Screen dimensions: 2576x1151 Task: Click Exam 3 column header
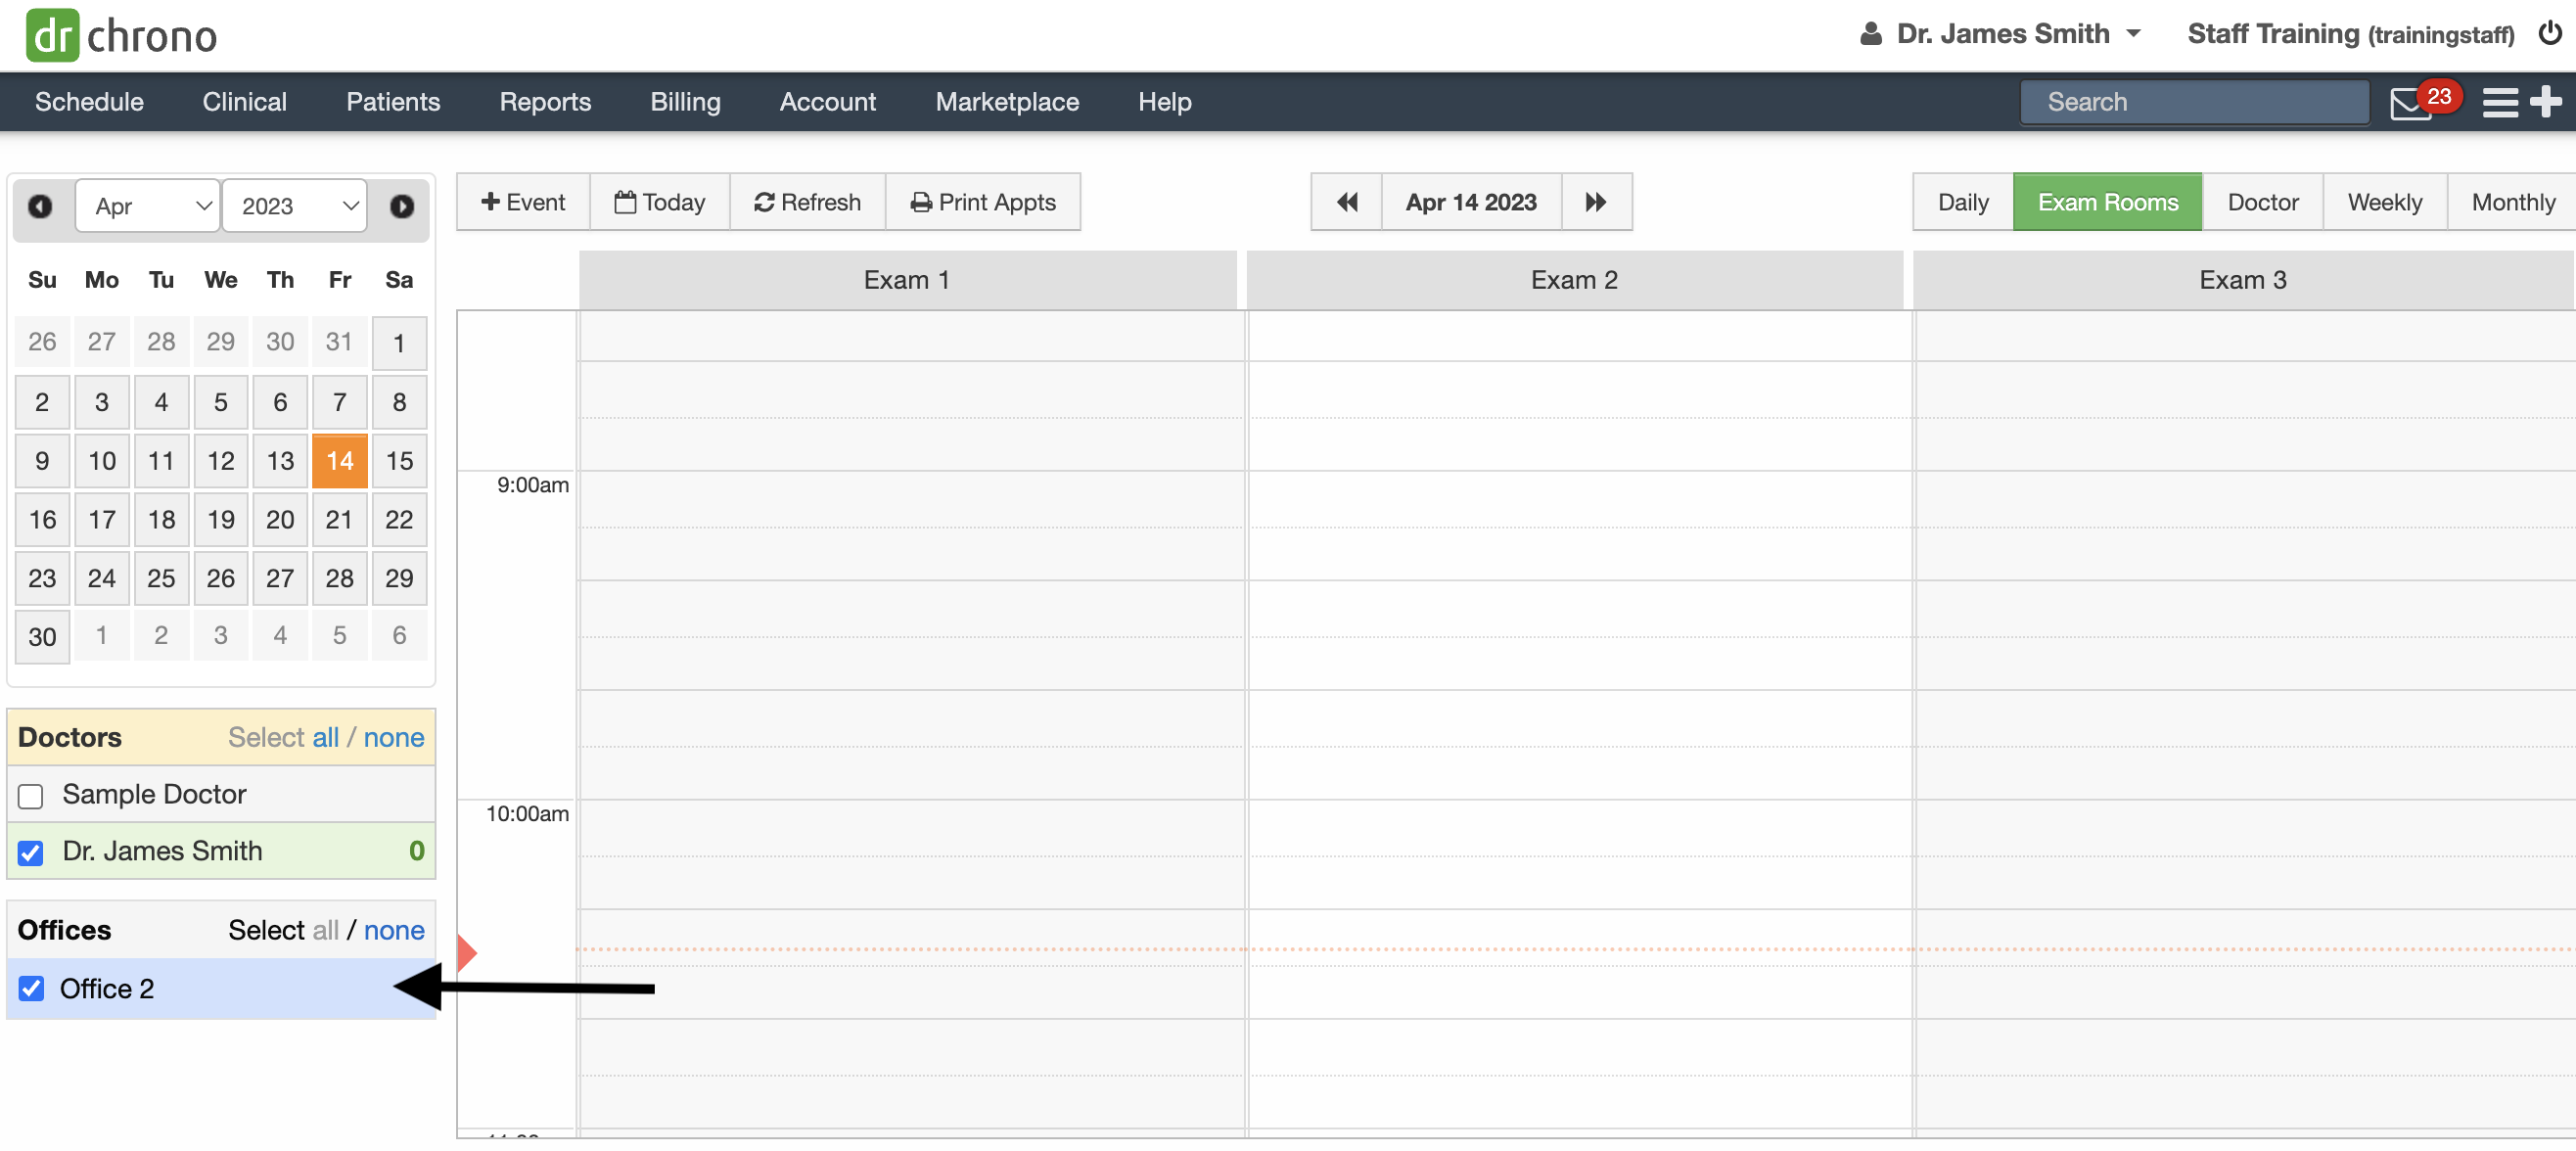click(2243, 280)
